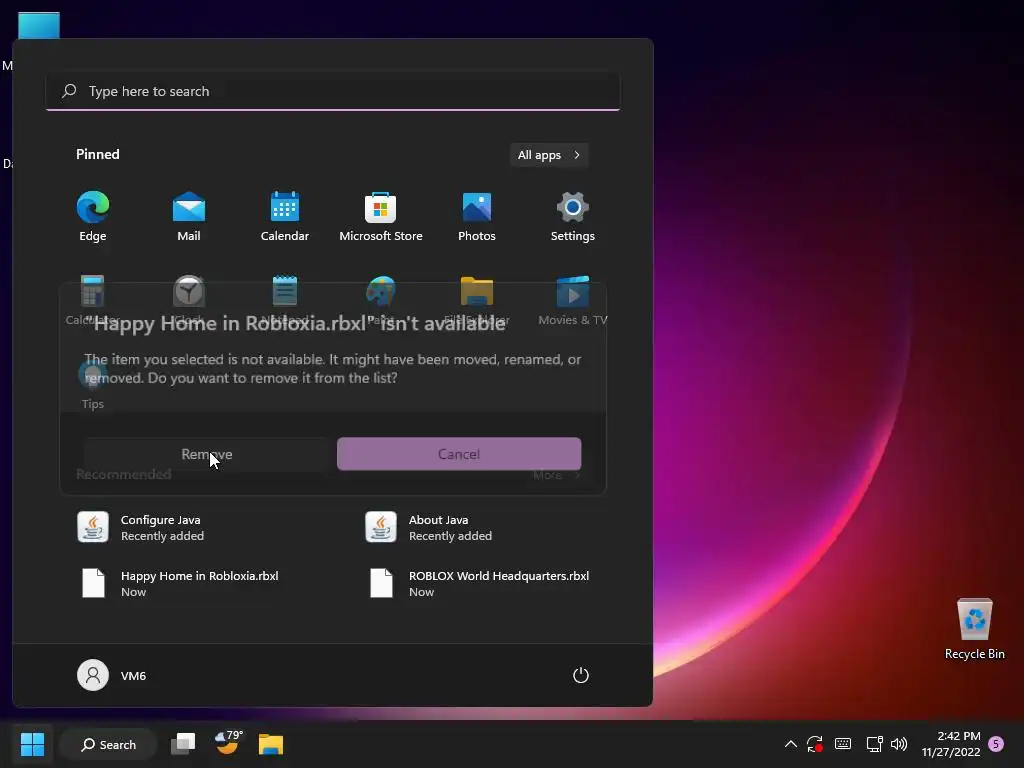Viewport: 1024px width, 768px height.
Task: Click Remove in the unavailable item dialog
Action: click(206, 454)
